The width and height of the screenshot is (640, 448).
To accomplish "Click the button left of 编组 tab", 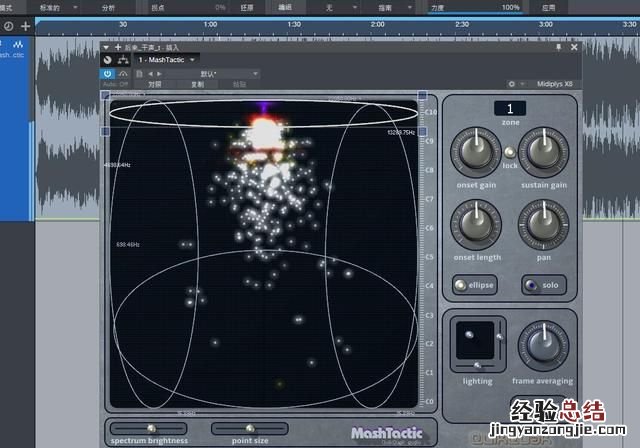I will [247, 7].
